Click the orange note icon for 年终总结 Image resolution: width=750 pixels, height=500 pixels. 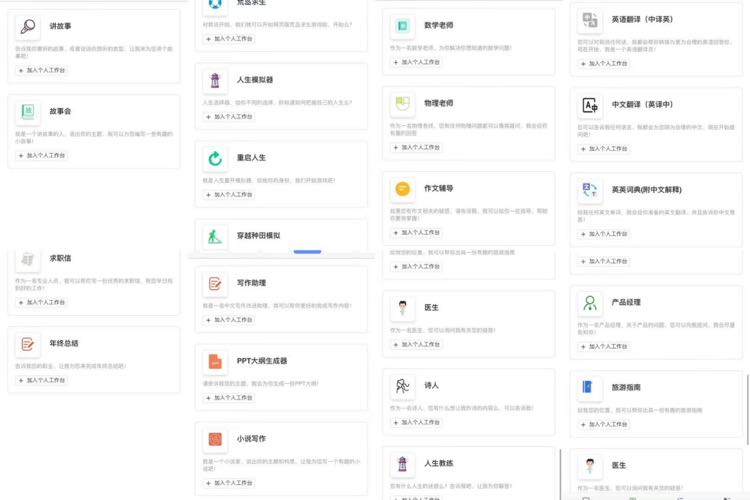click(x=28, y=344)
